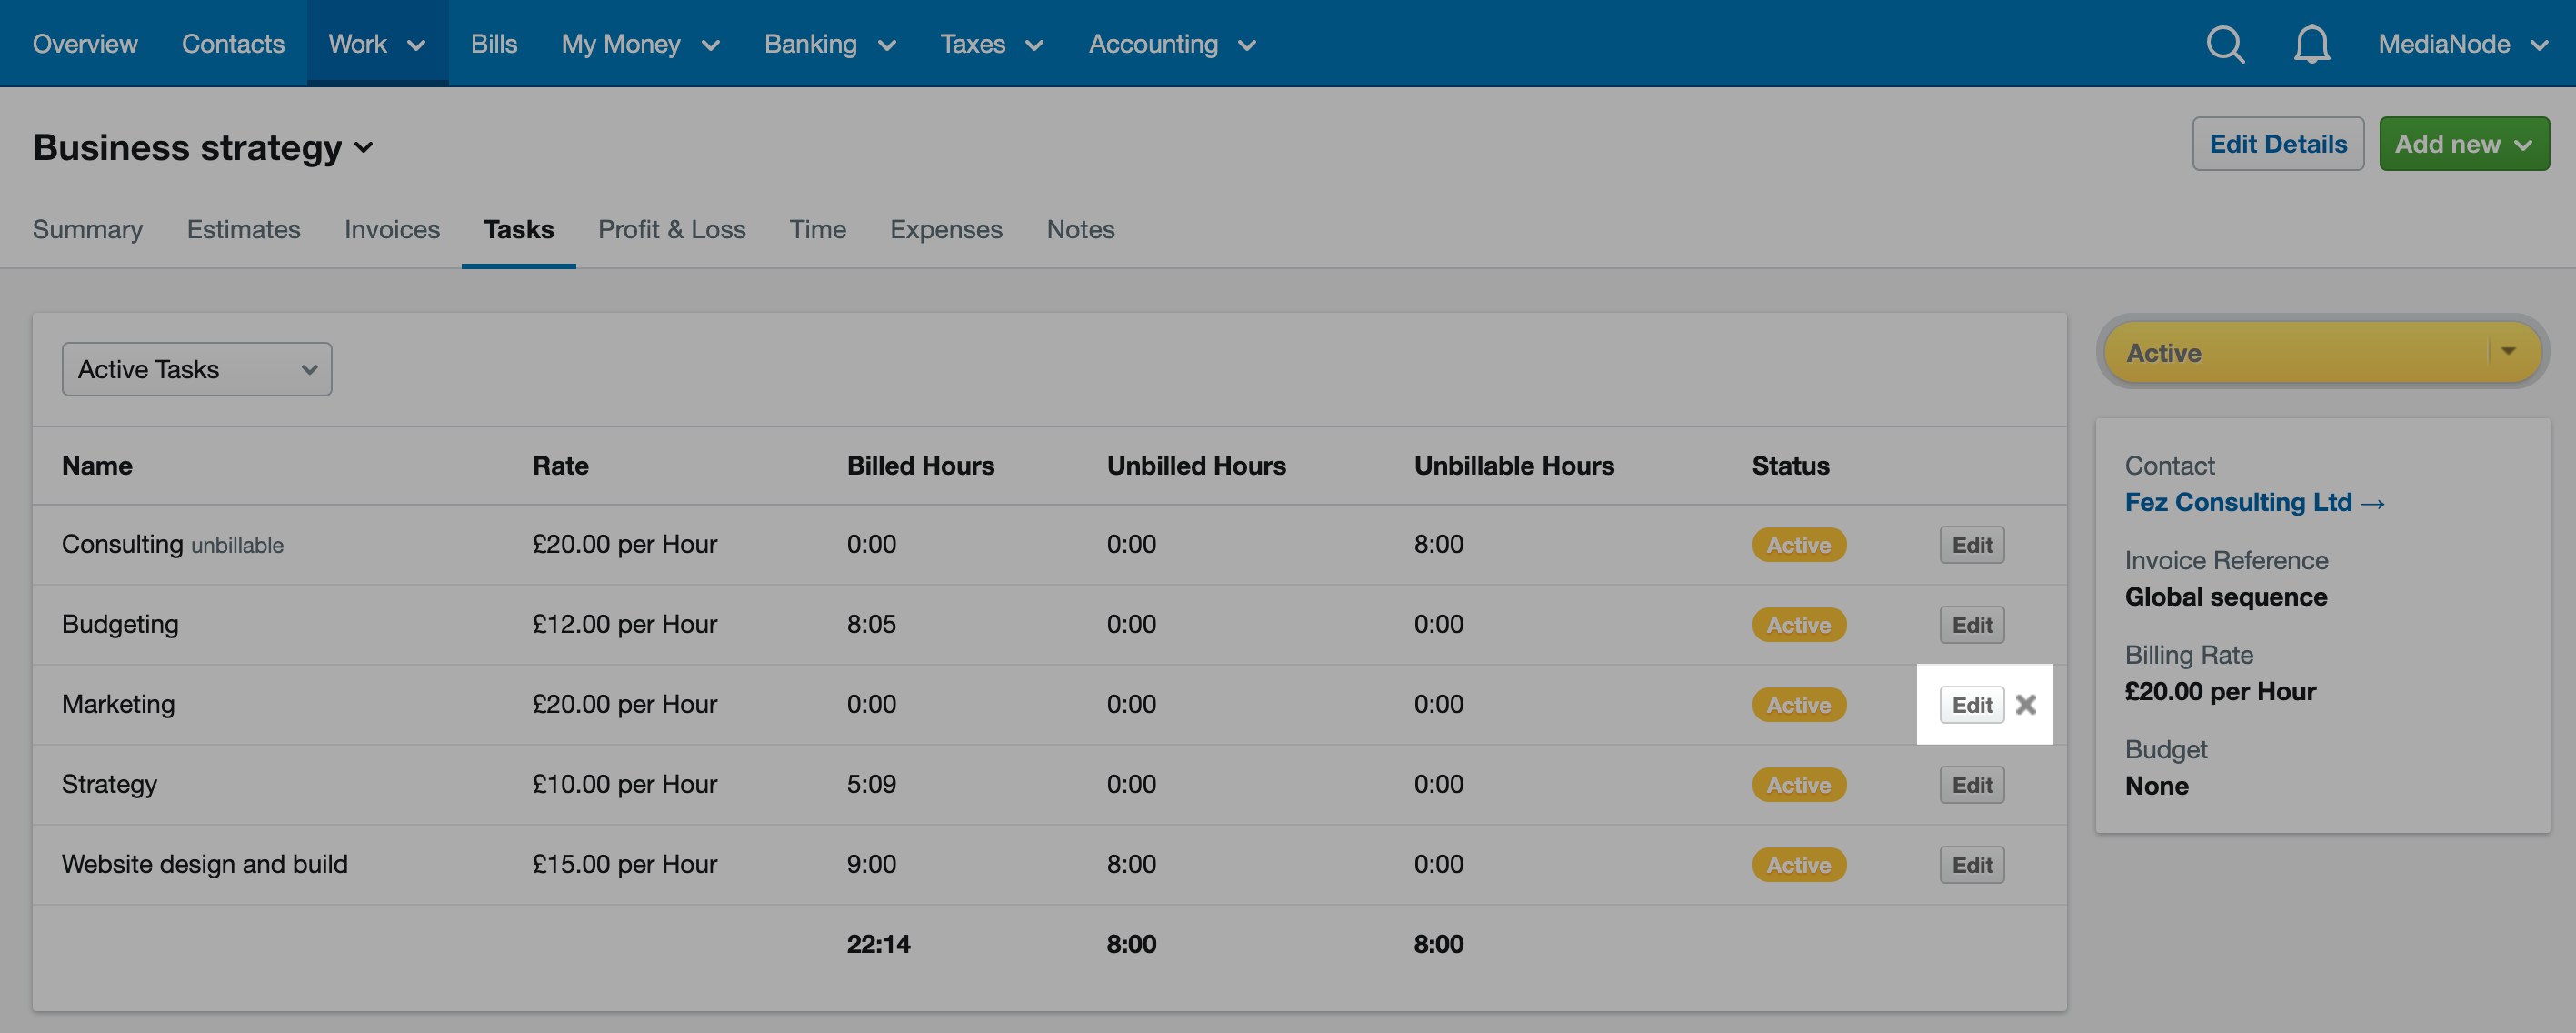Click the Billed Hours column header

[x=920, y=466]
